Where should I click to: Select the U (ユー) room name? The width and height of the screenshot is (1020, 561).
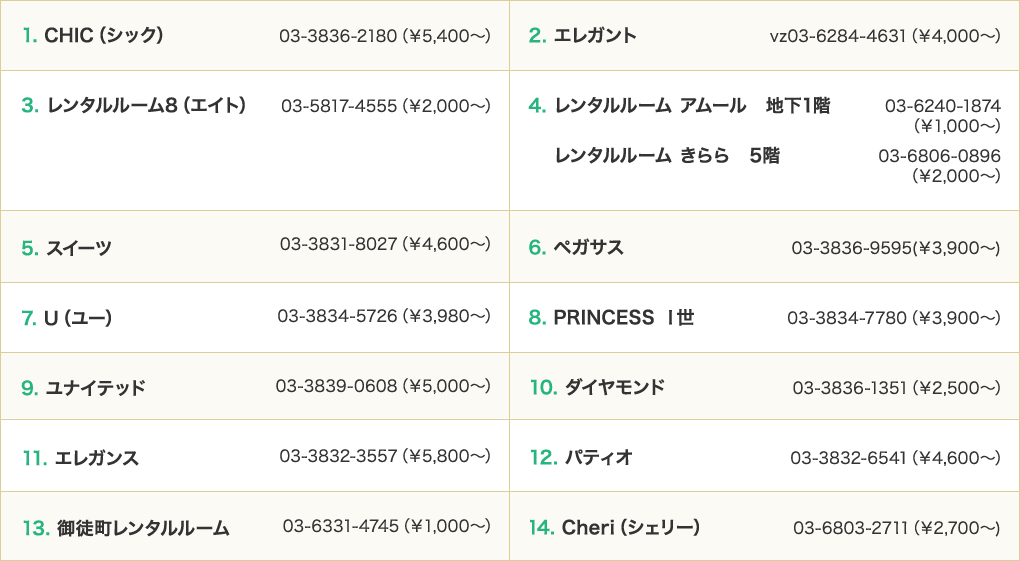pos(78,318)
